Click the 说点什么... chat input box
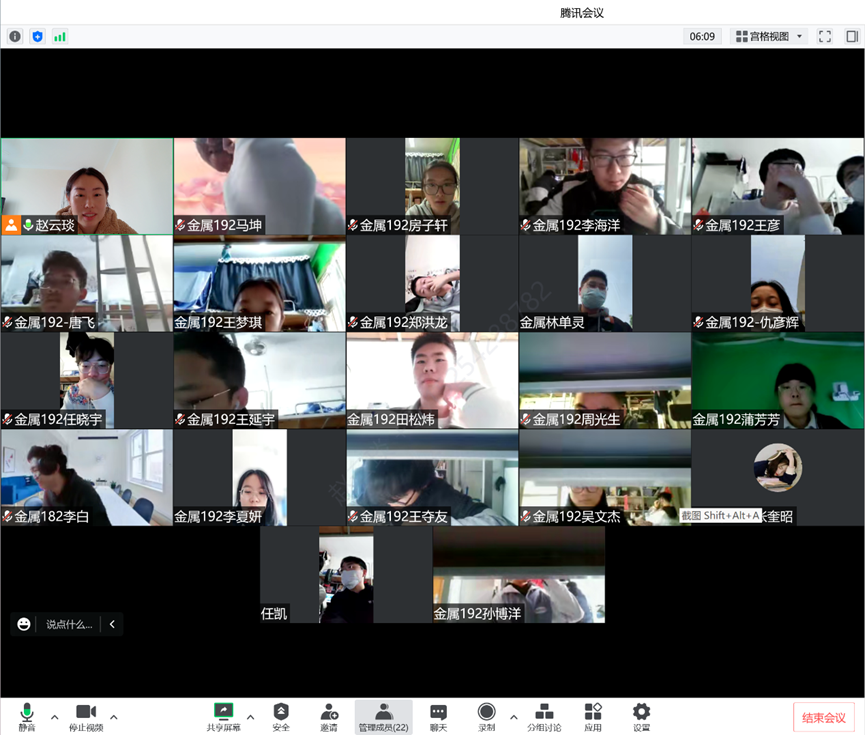Viewport: 865px width, 735px height. pyautogui.click(x=68, y=624)
